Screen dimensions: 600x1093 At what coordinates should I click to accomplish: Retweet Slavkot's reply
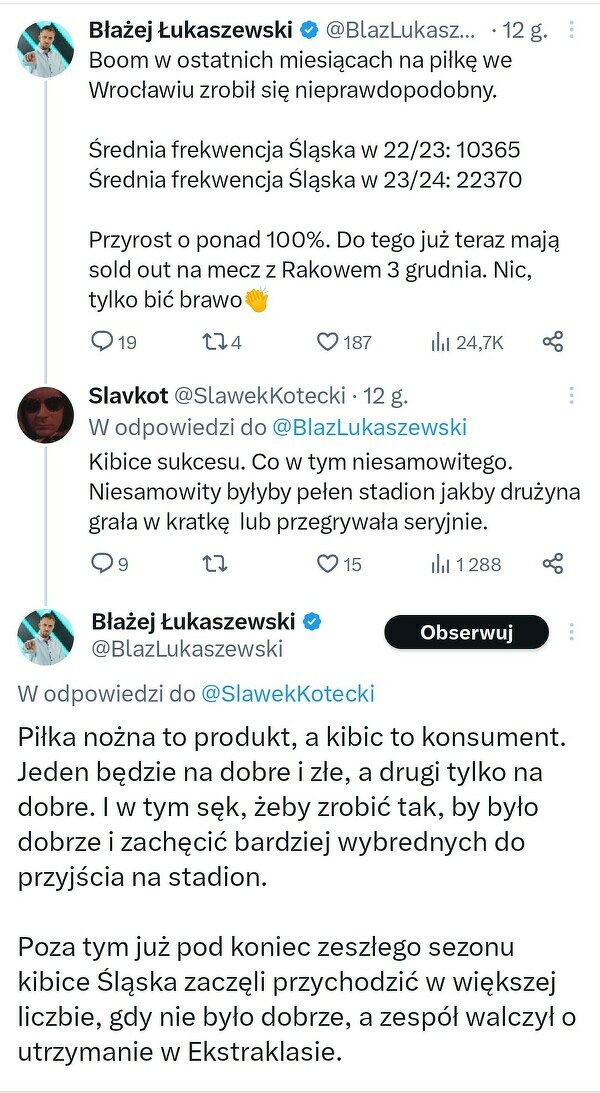click(213, 564)
